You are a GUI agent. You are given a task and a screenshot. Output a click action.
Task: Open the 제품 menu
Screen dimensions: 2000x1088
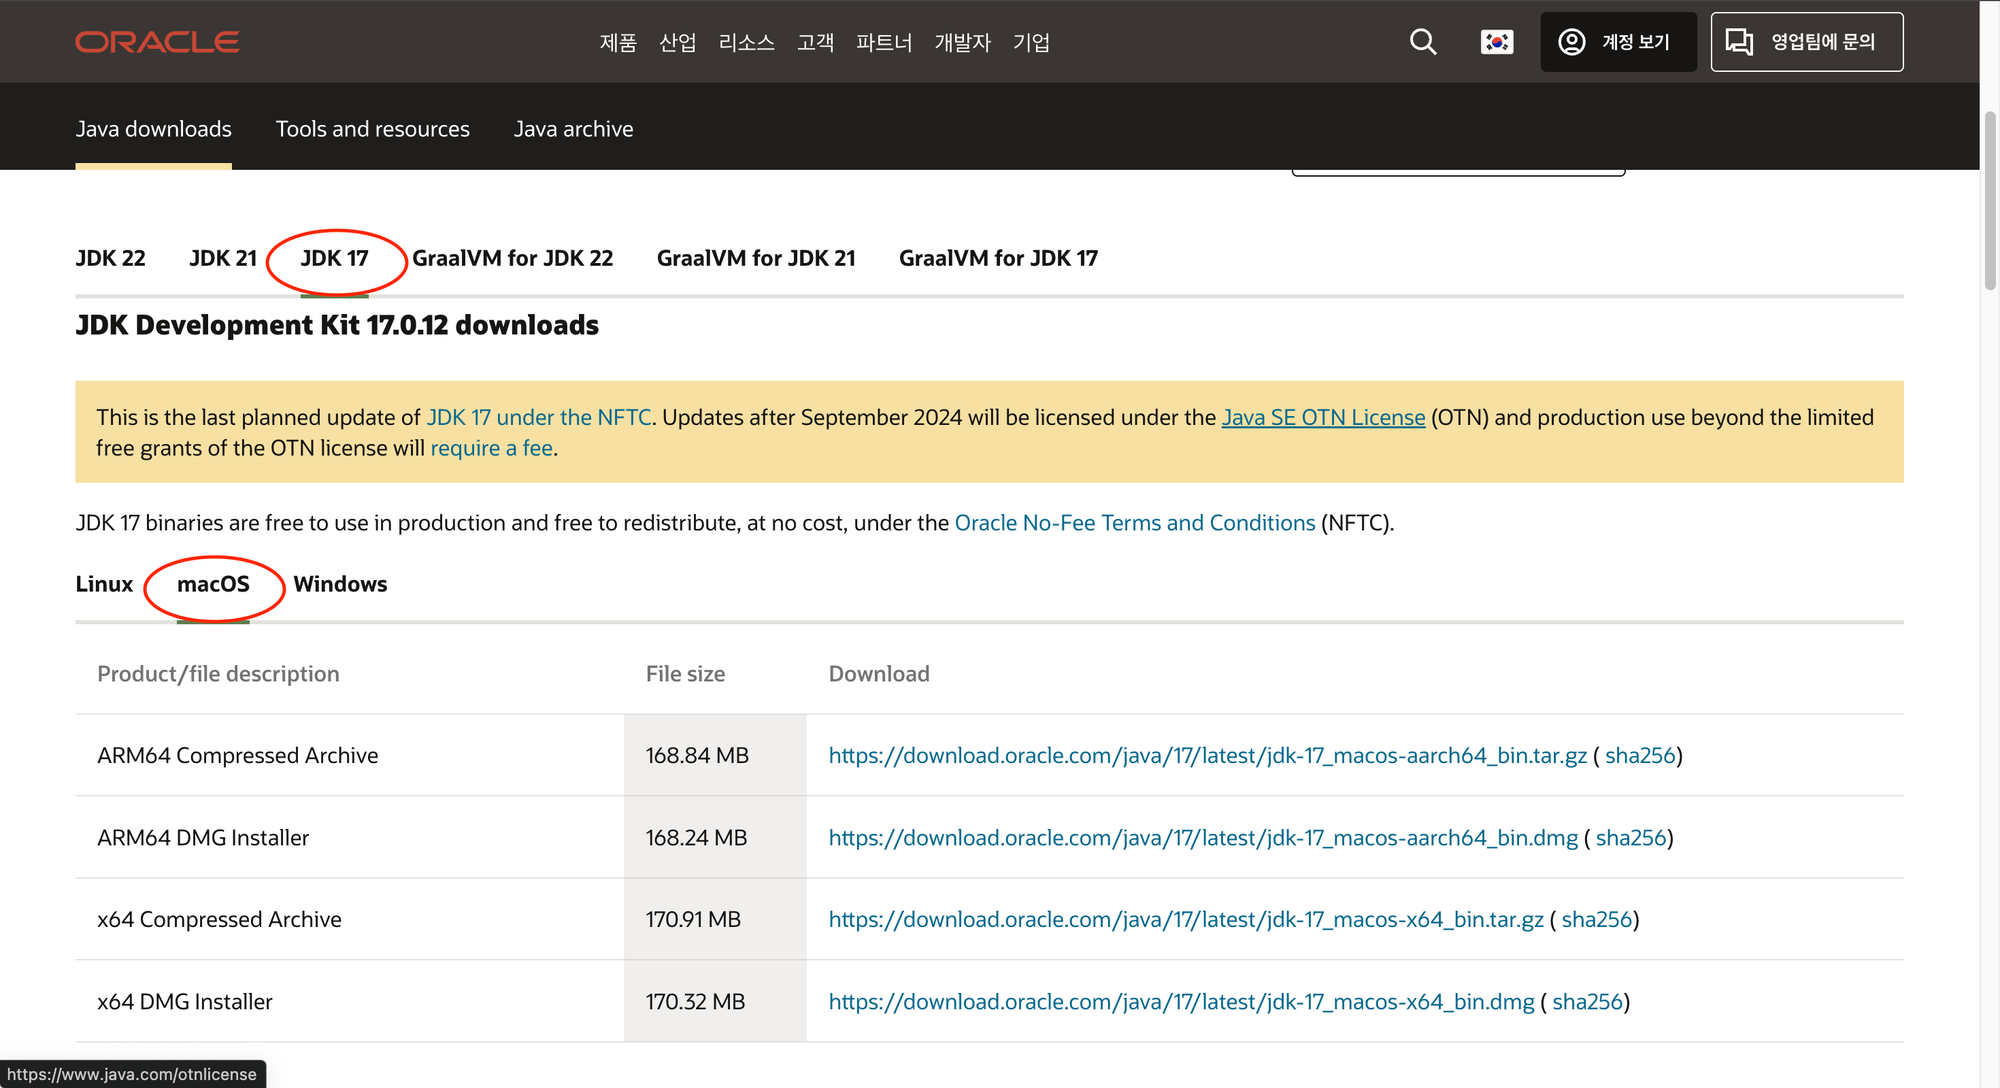click(618, 43)
